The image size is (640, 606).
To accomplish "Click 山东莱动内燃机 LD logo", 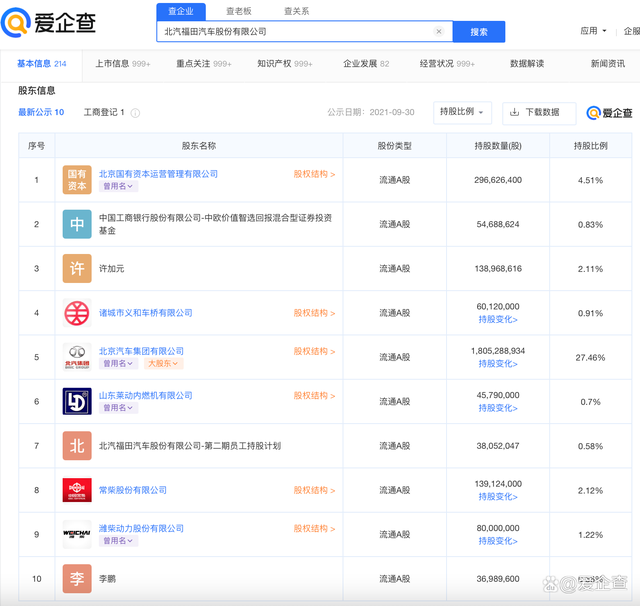I will point(77,401).
